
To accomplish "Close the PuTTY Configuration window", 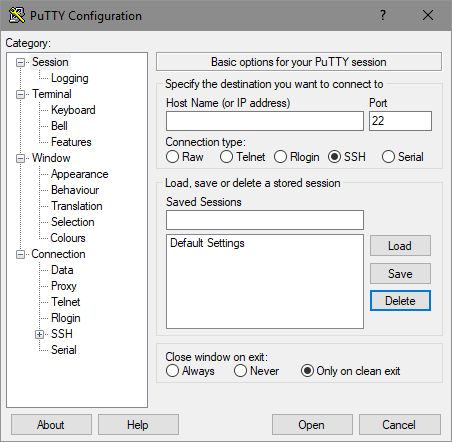I will point(428,15).
